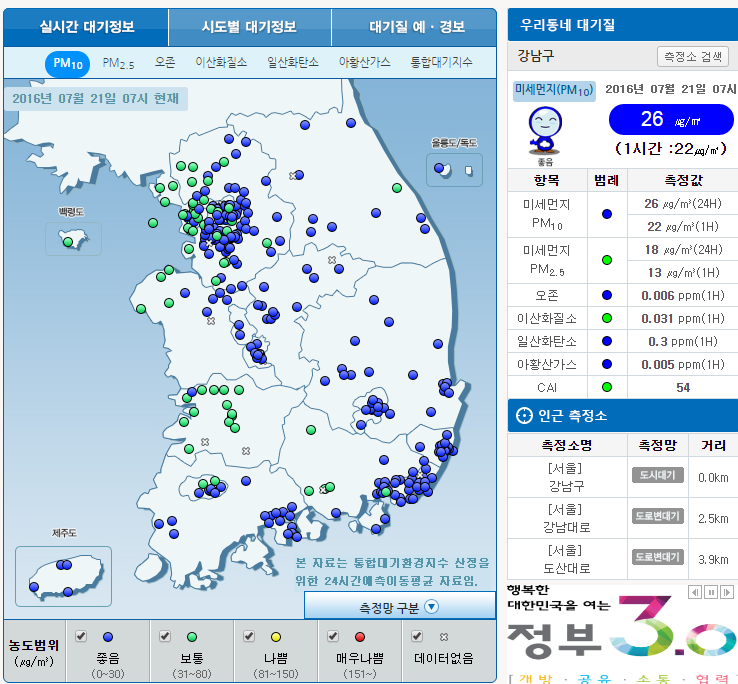The image size is (738, 684).
Task: Click the 측정소 검색 button
Action: click(692, 56)
